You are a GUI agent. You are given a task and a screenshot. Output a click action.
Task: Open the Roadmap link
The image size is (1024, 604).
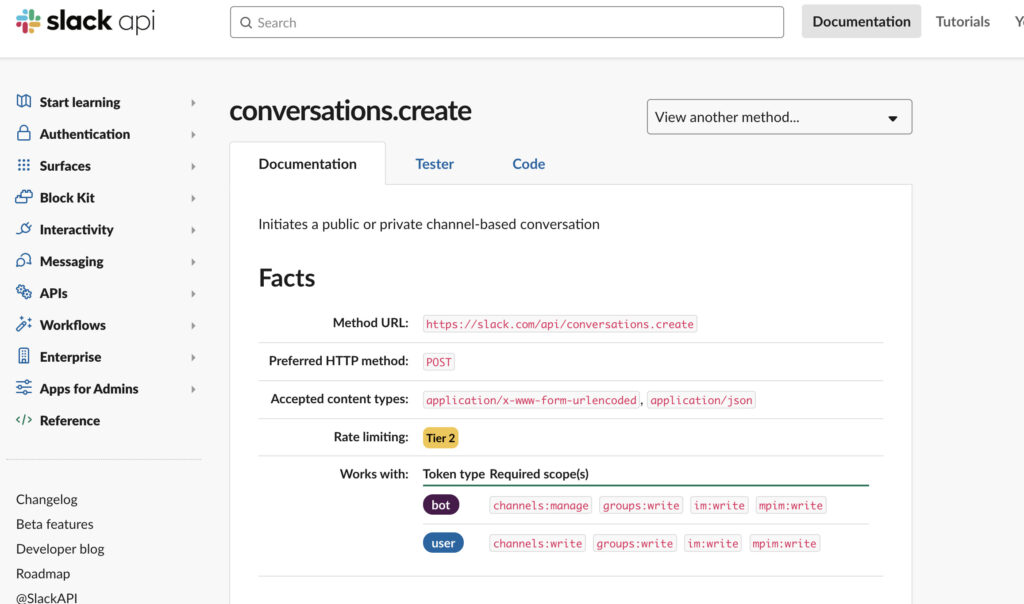tap(43, 574)
